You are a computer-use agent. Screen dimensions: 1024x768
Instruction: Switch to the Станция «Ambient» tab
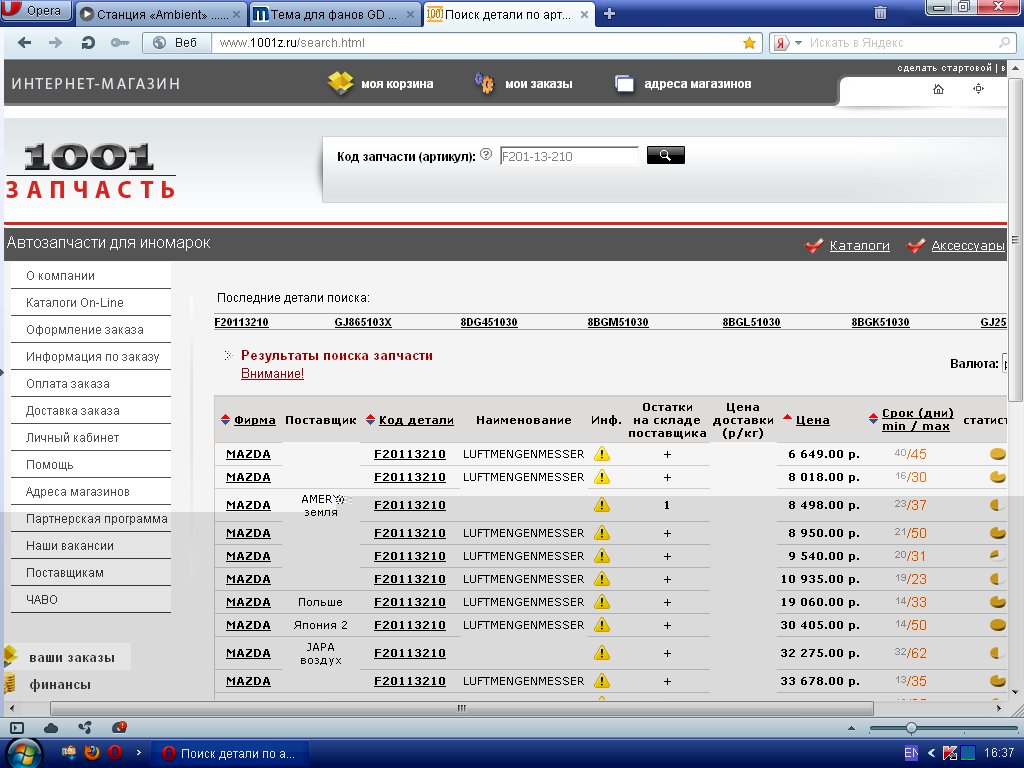click(x=160, y=14)
